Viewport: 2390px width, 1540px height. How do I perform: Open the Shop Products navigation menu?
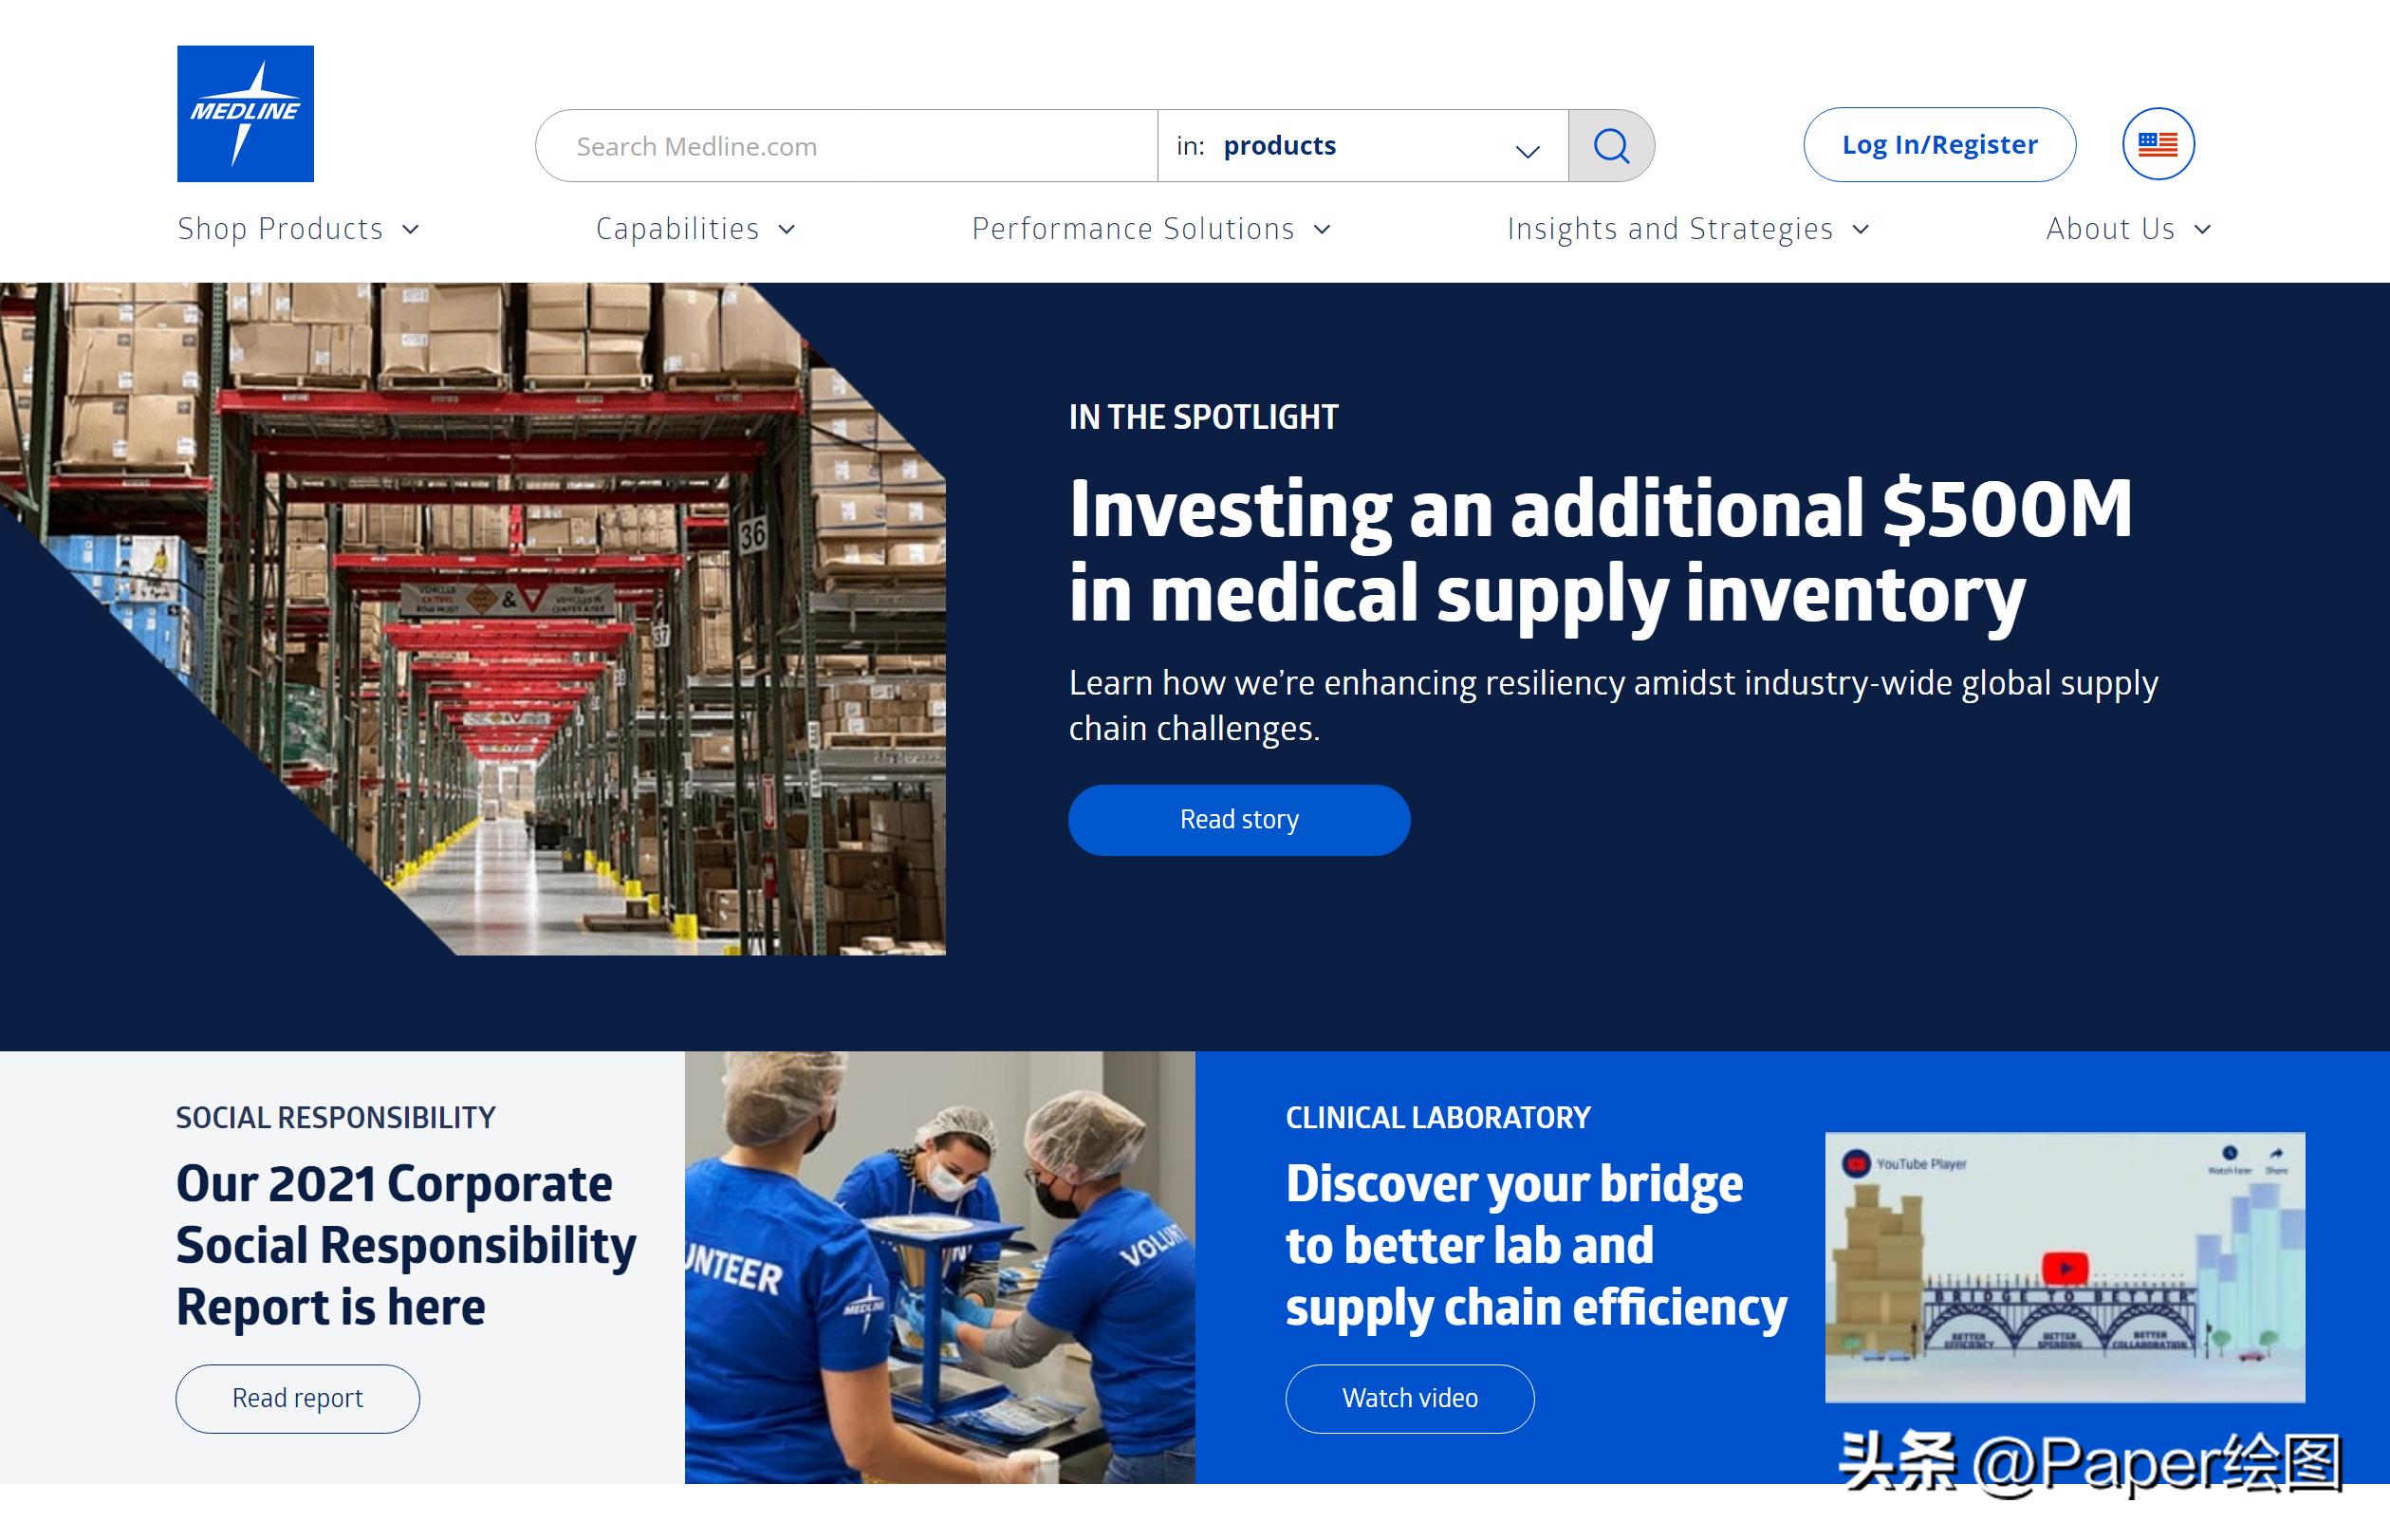pos(300,229)
